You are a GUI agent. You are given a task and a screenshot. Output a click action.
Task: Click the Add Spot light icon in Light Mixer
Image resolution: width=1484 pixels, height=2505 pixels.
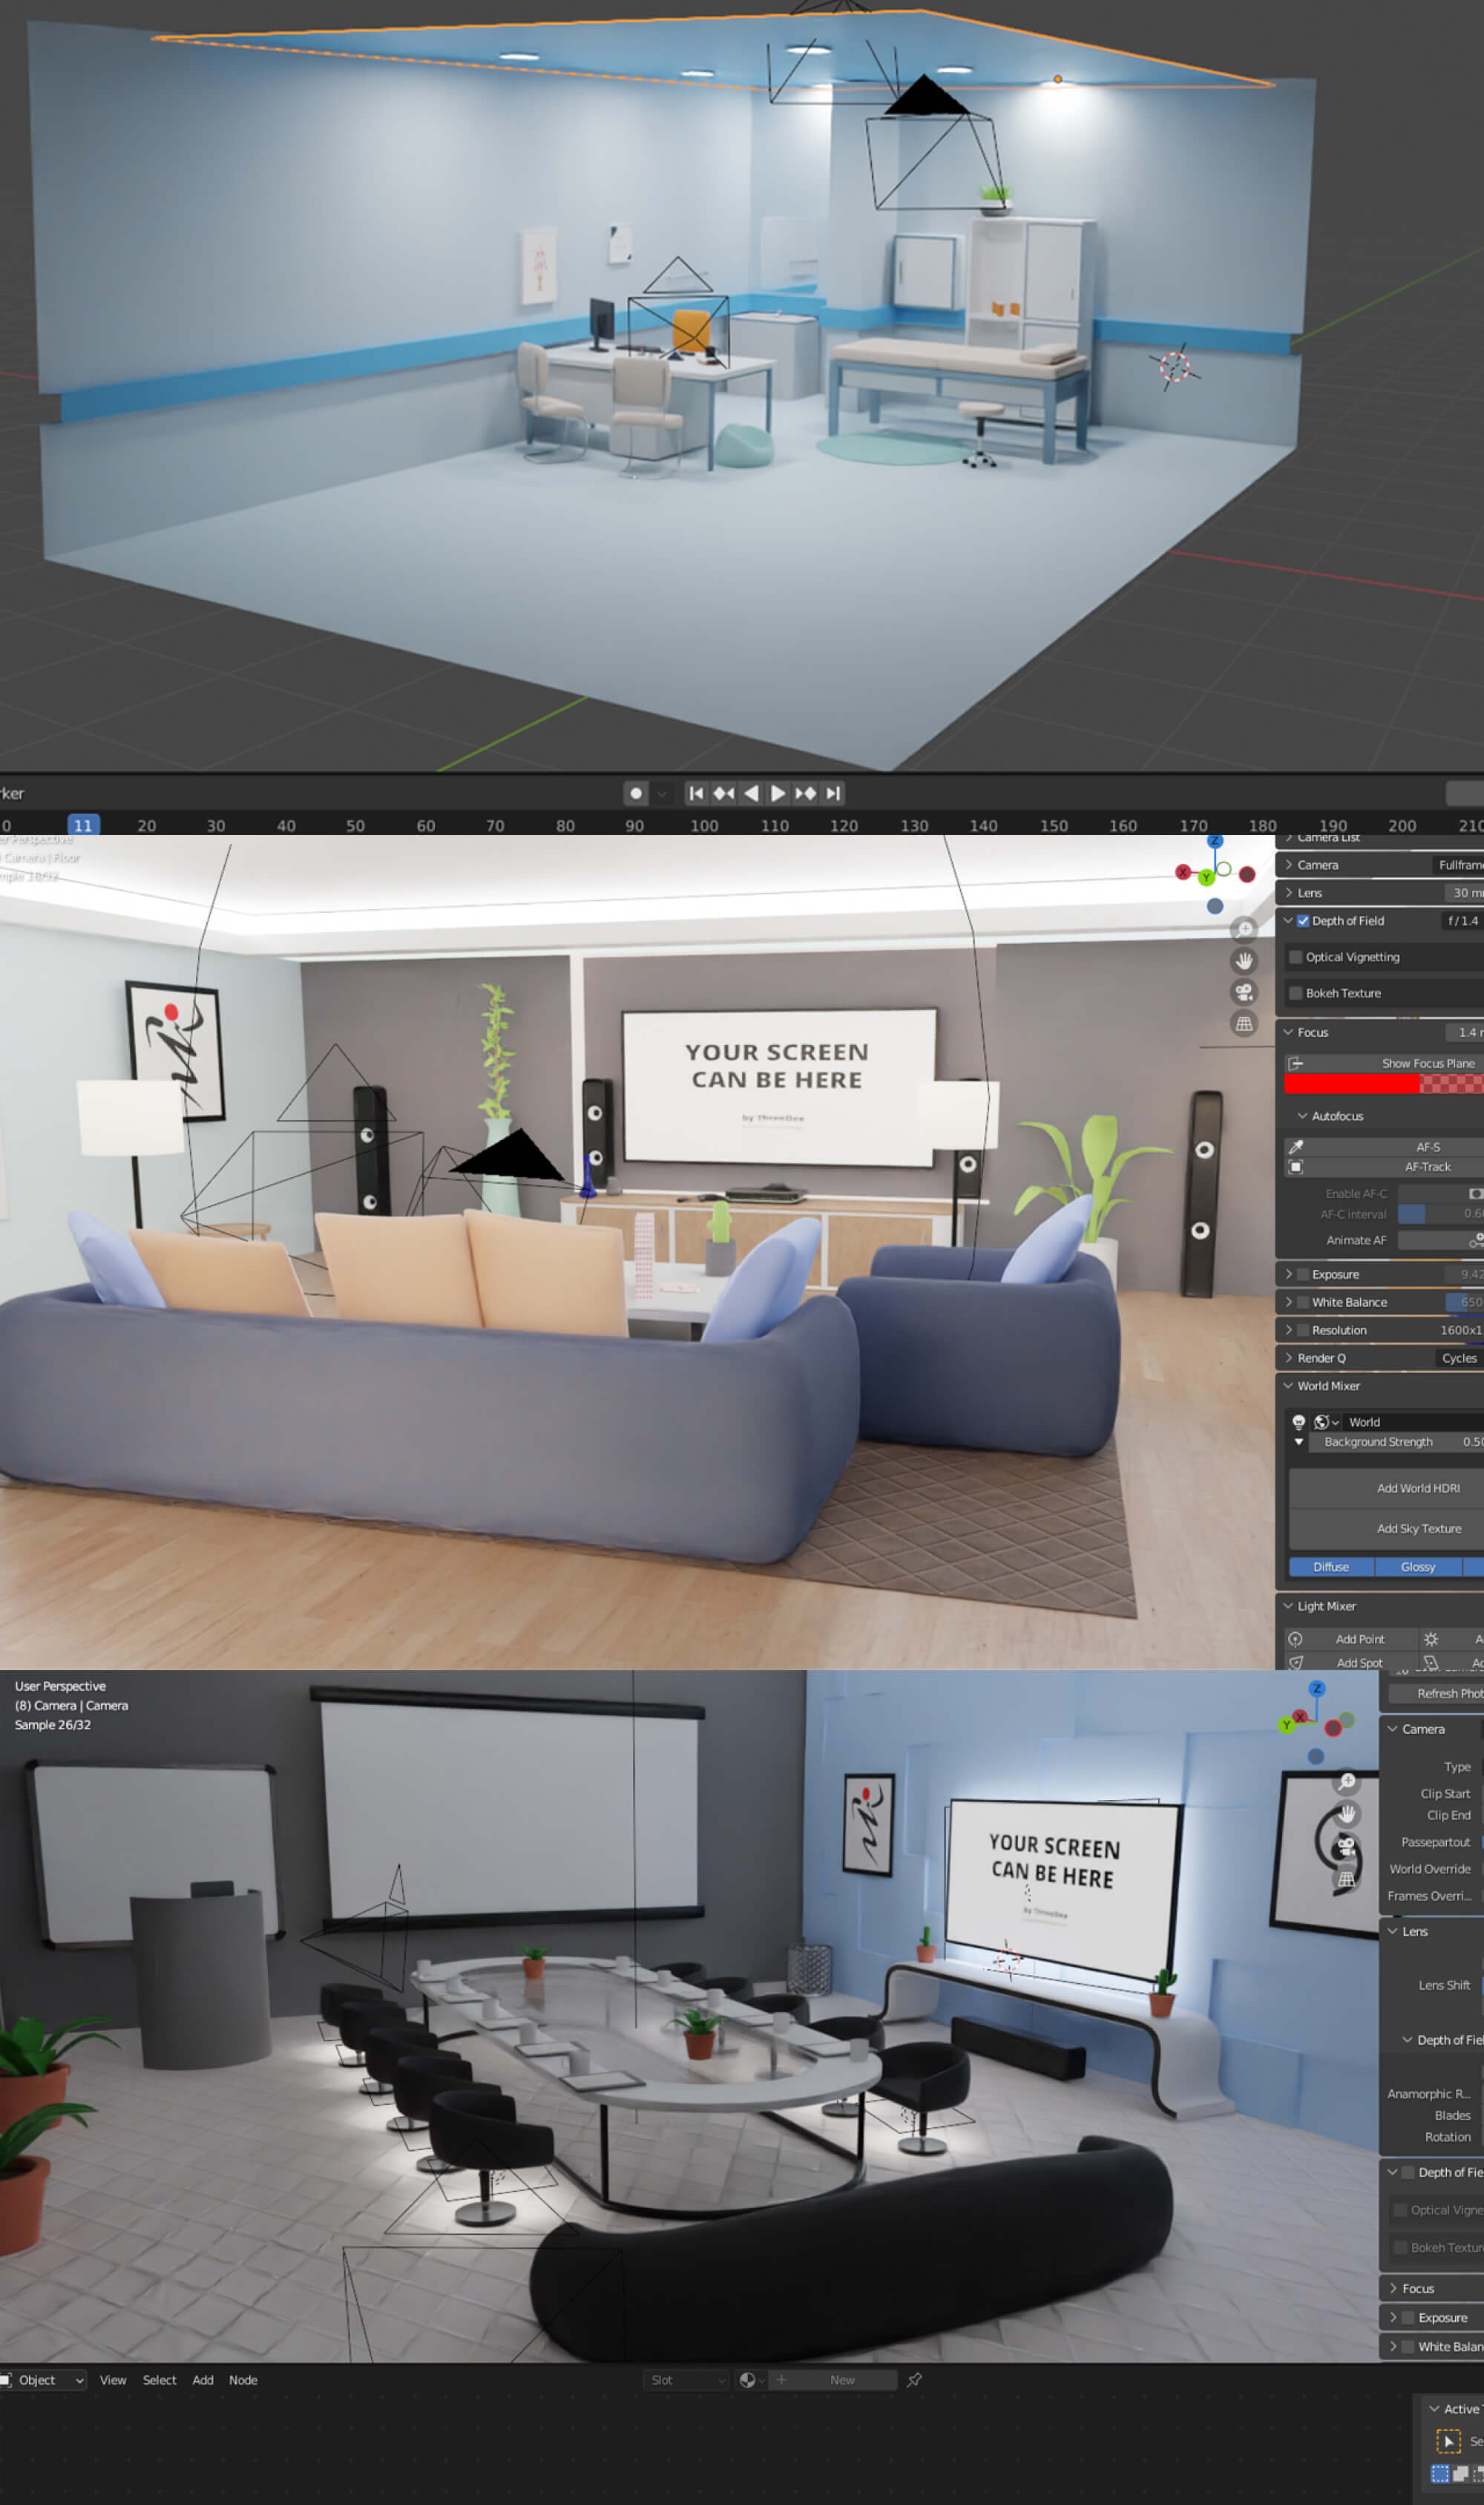pos(1295,1662)
